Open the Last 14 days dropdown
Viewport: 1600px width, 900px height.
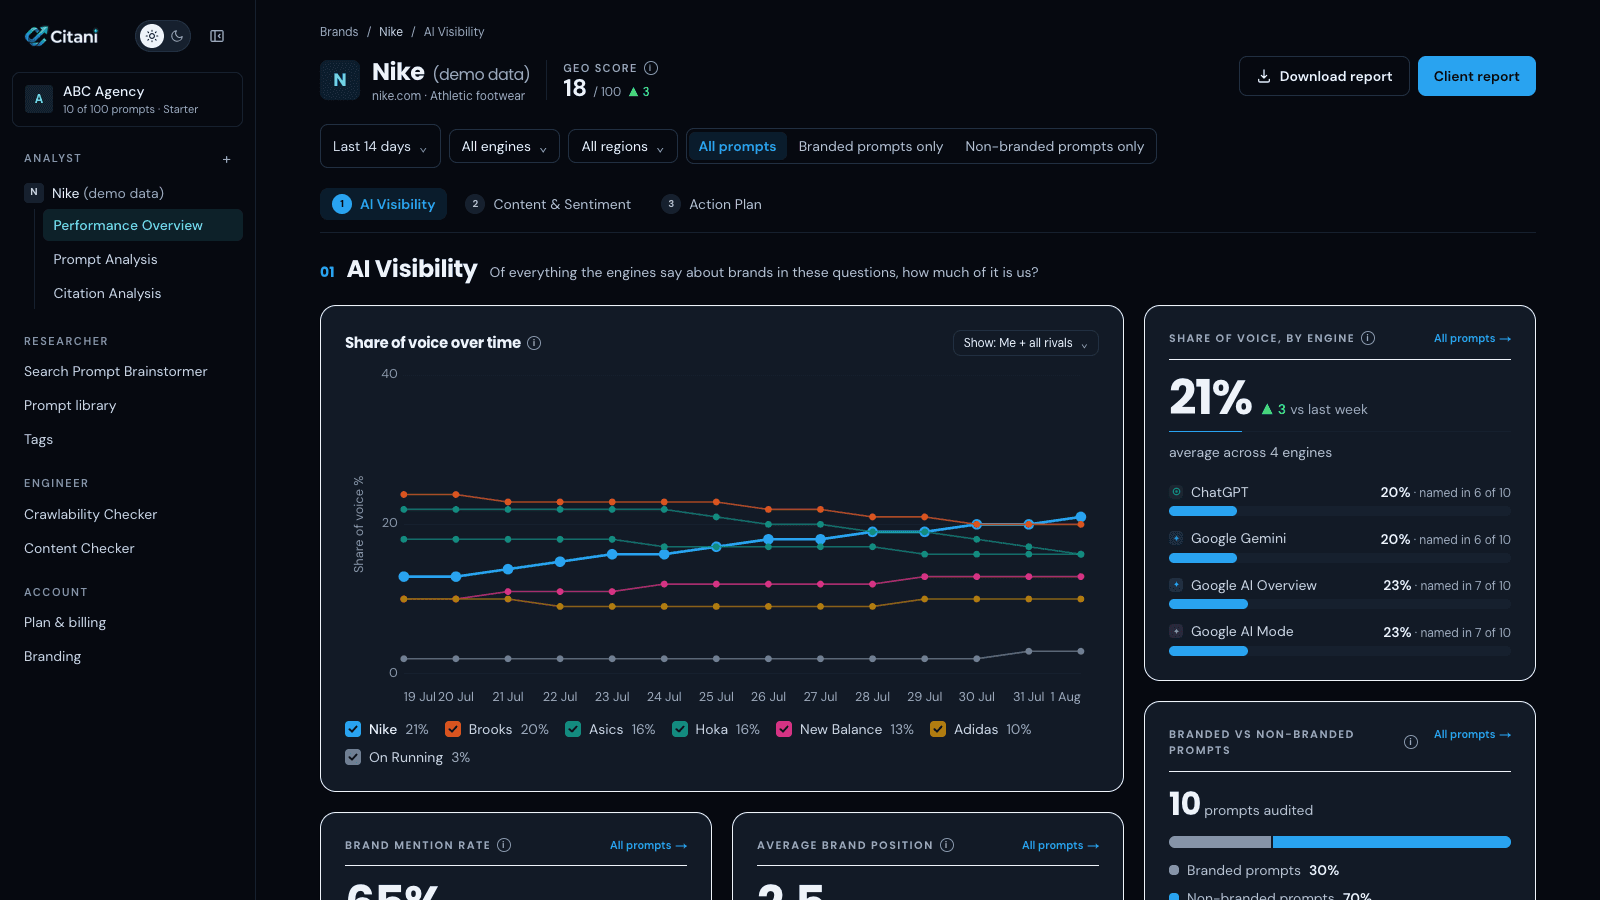click(x=380, y=146)
